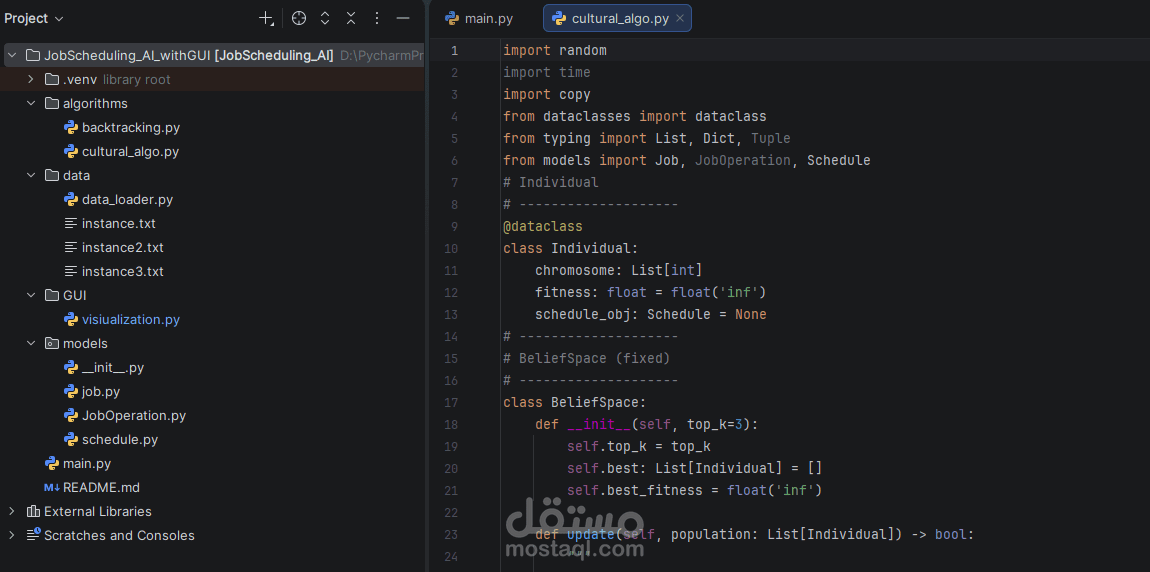Expand Scratches and Consoles node
1150x572 pixels.
tap(12, 535)
